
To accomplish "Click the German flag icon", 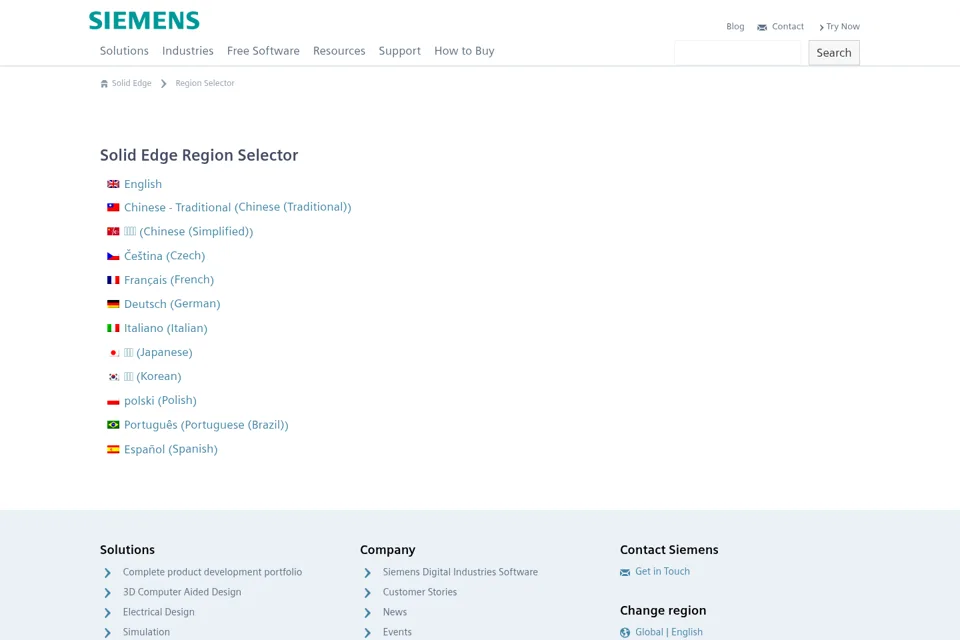I will point(113,304).
